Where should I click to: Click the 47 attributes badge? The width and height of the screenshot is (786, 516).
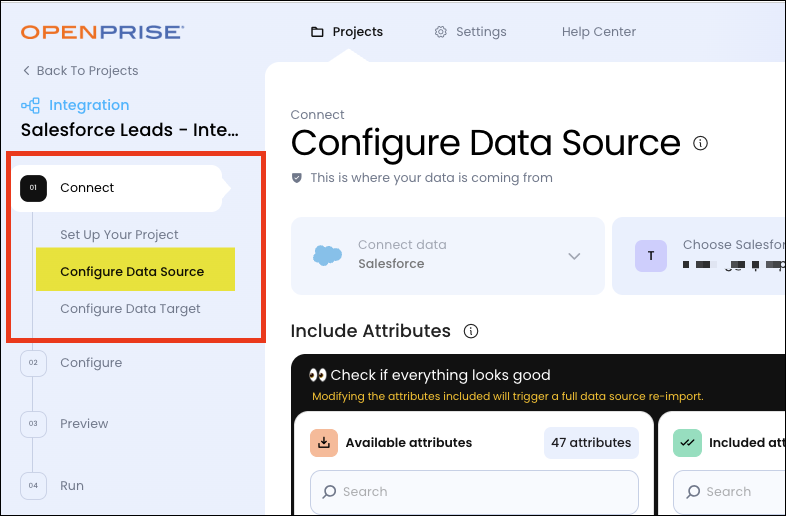(592, 443)
